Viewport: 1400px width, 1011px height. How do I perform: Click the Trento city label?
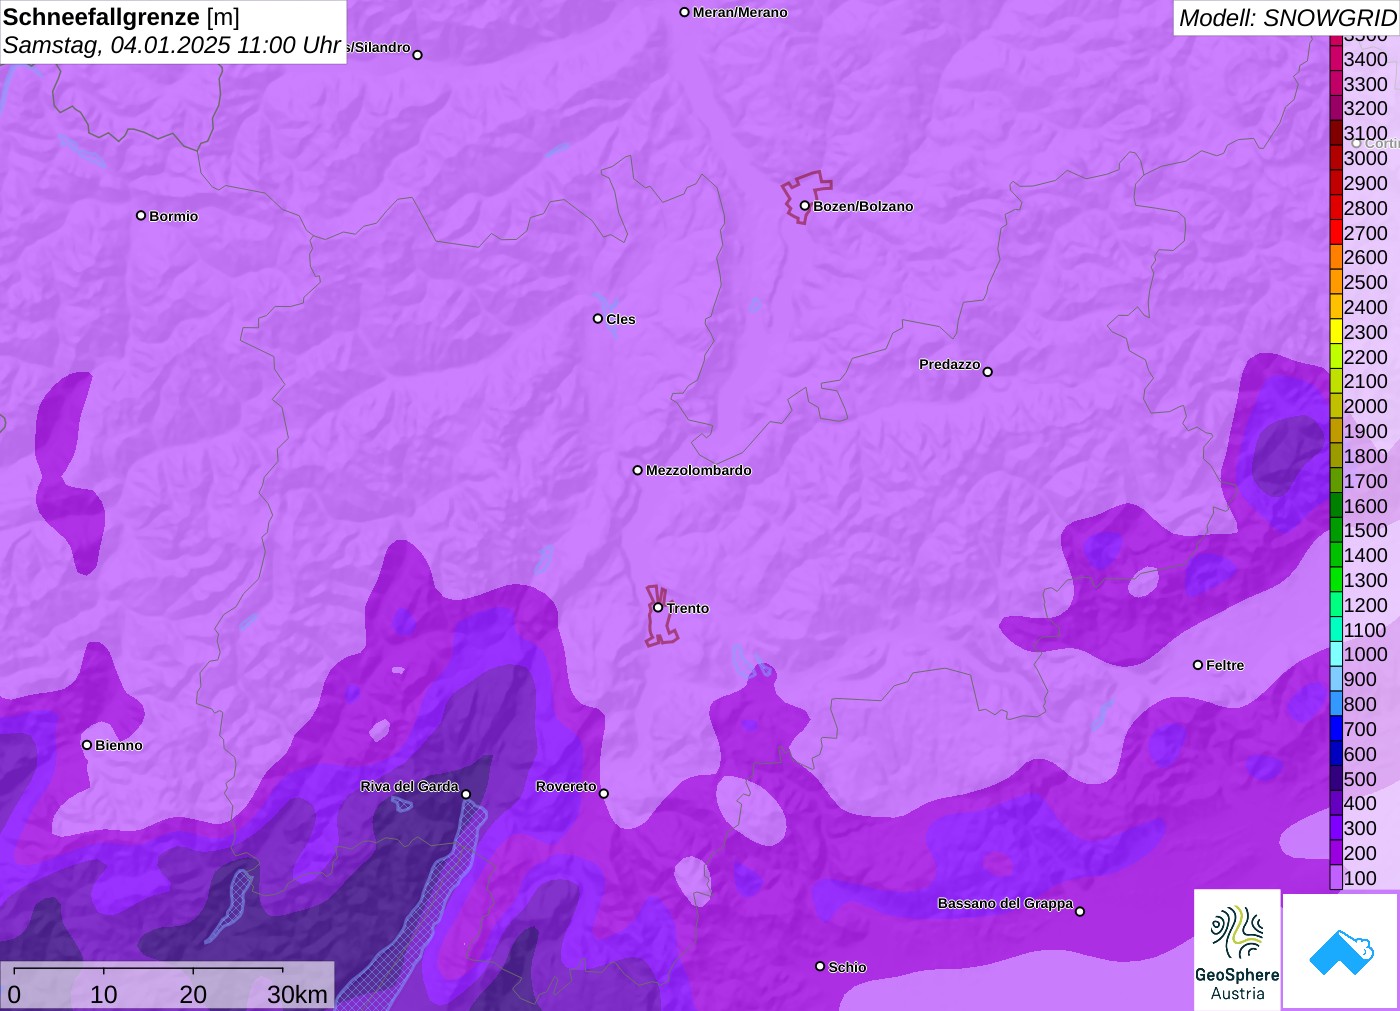tap(688, 608)
